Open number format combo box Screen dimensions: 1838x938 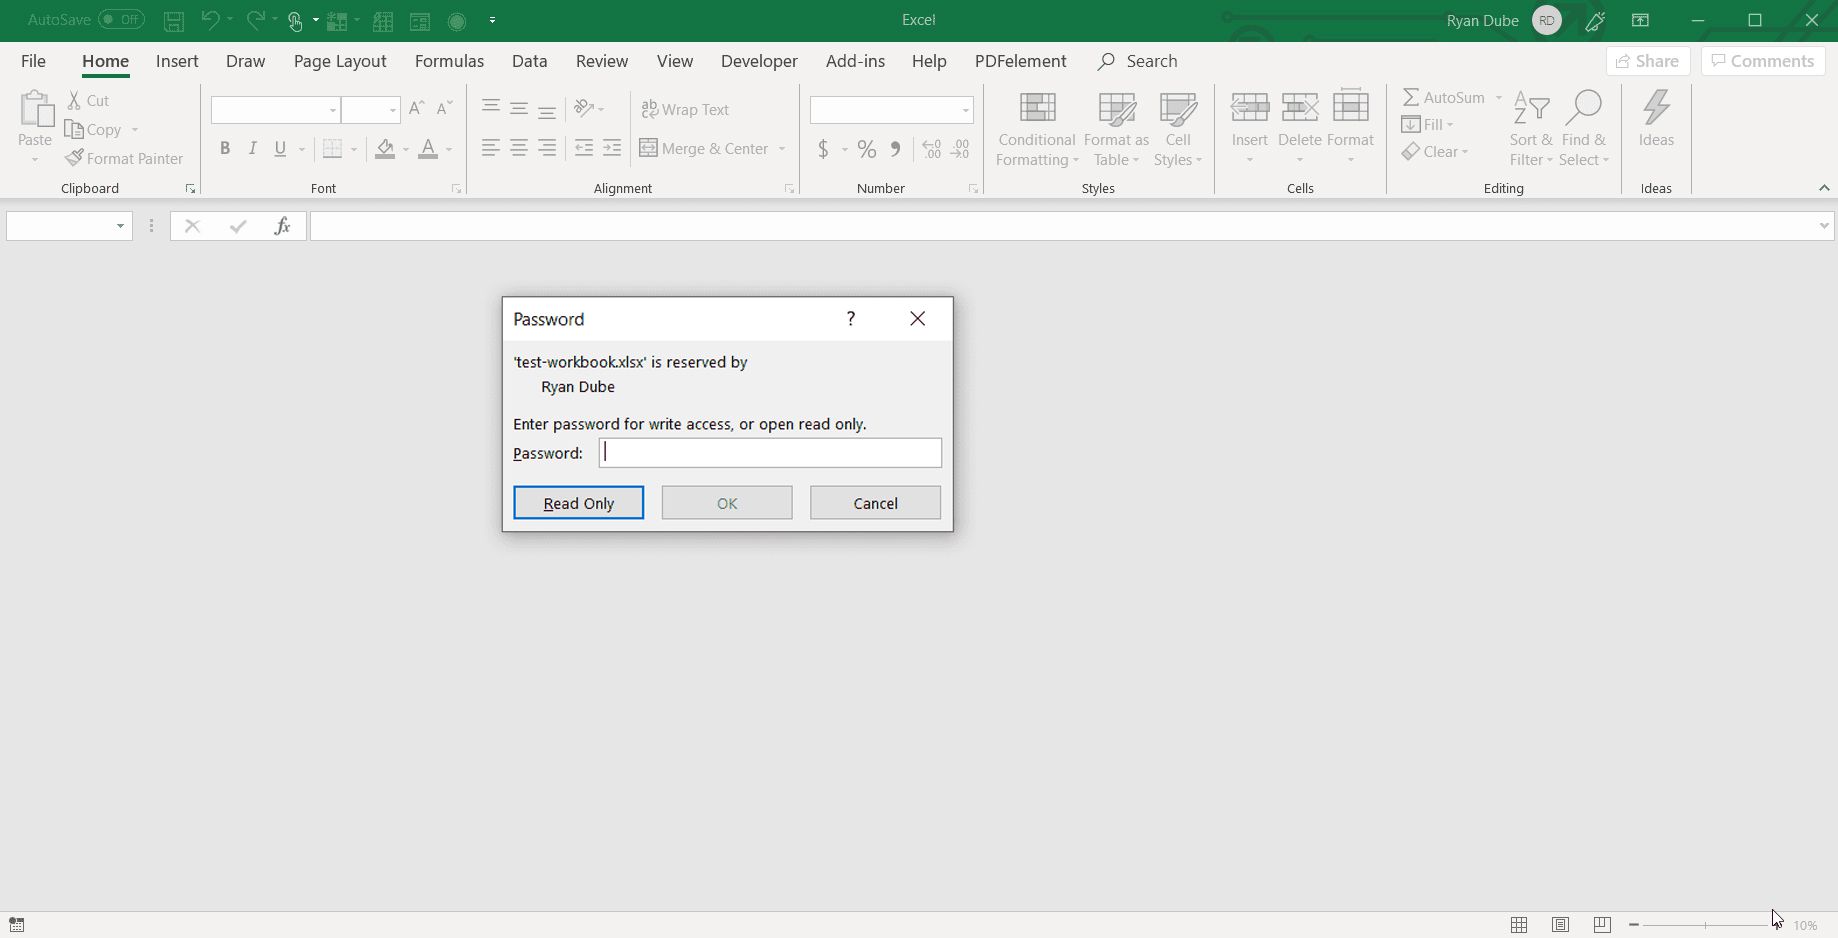point(891,109)
